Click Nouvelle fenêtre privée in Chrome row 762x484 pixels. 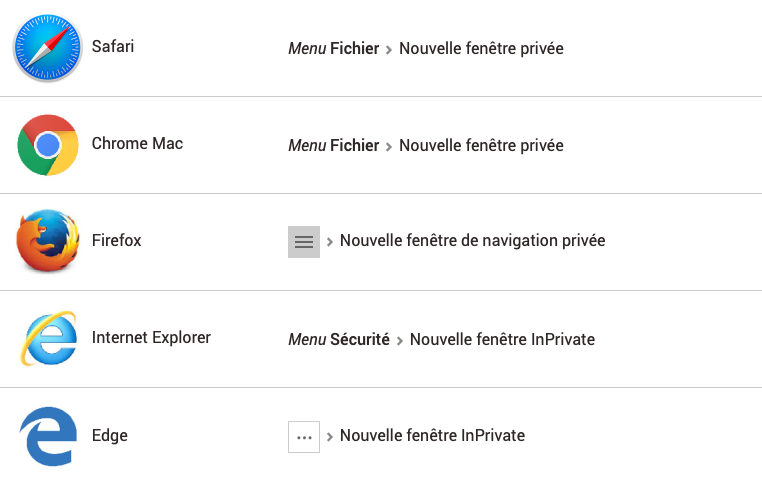coord(481,145)
